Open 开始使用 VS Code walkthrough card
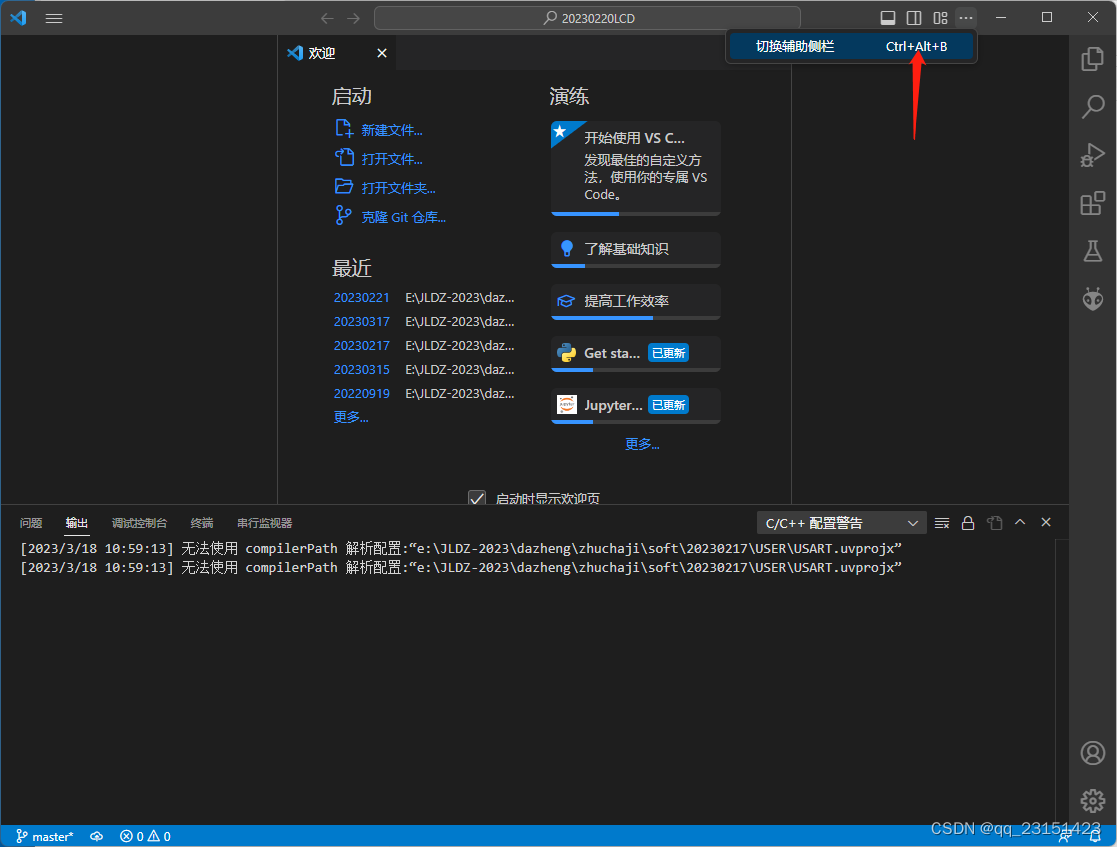Image resolution: width=1117 pixels, height=847 pixels. point(635,168)
